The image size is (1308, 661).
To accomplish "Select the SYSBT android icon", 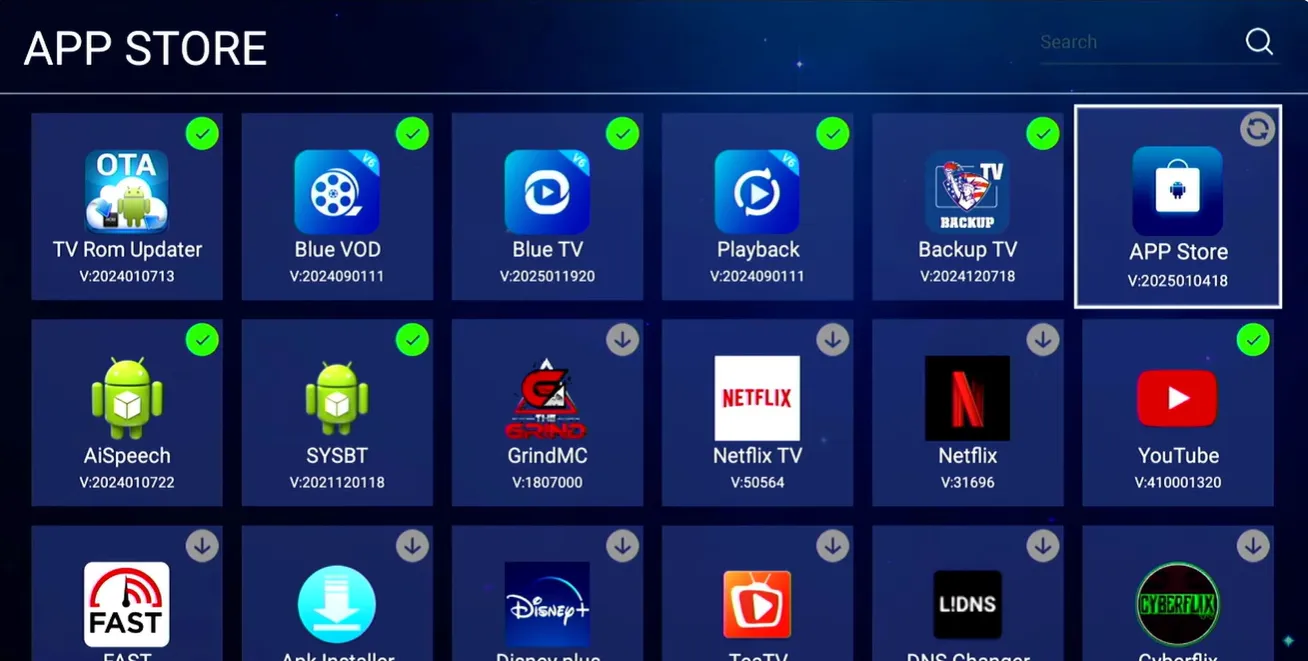I will pos(337,398).
